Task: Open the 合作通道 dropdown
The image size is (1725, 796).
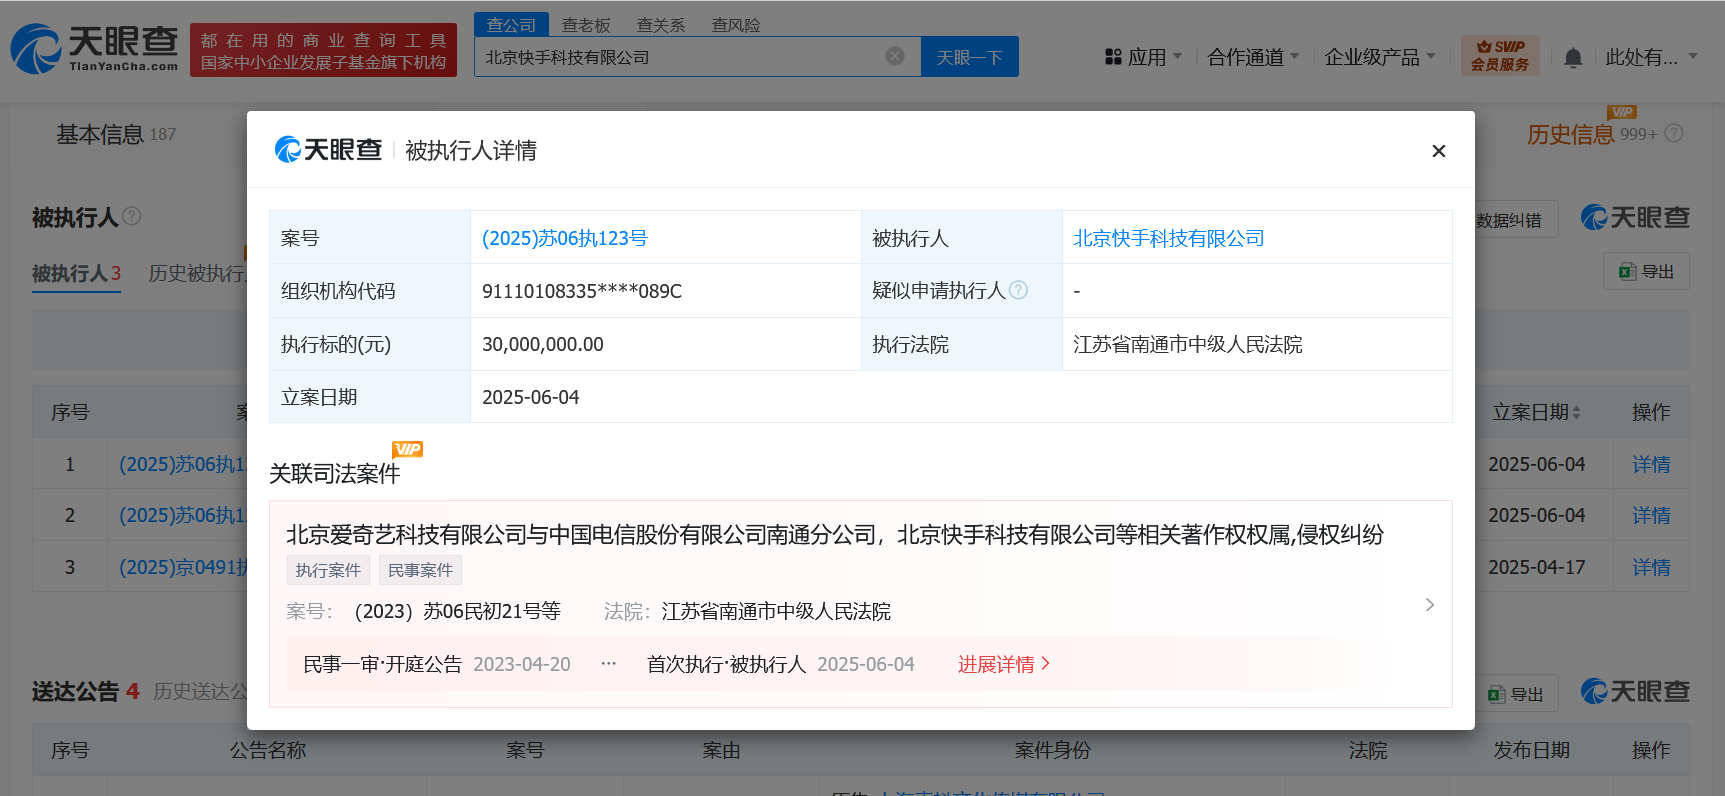Action: pos(1254,57)
